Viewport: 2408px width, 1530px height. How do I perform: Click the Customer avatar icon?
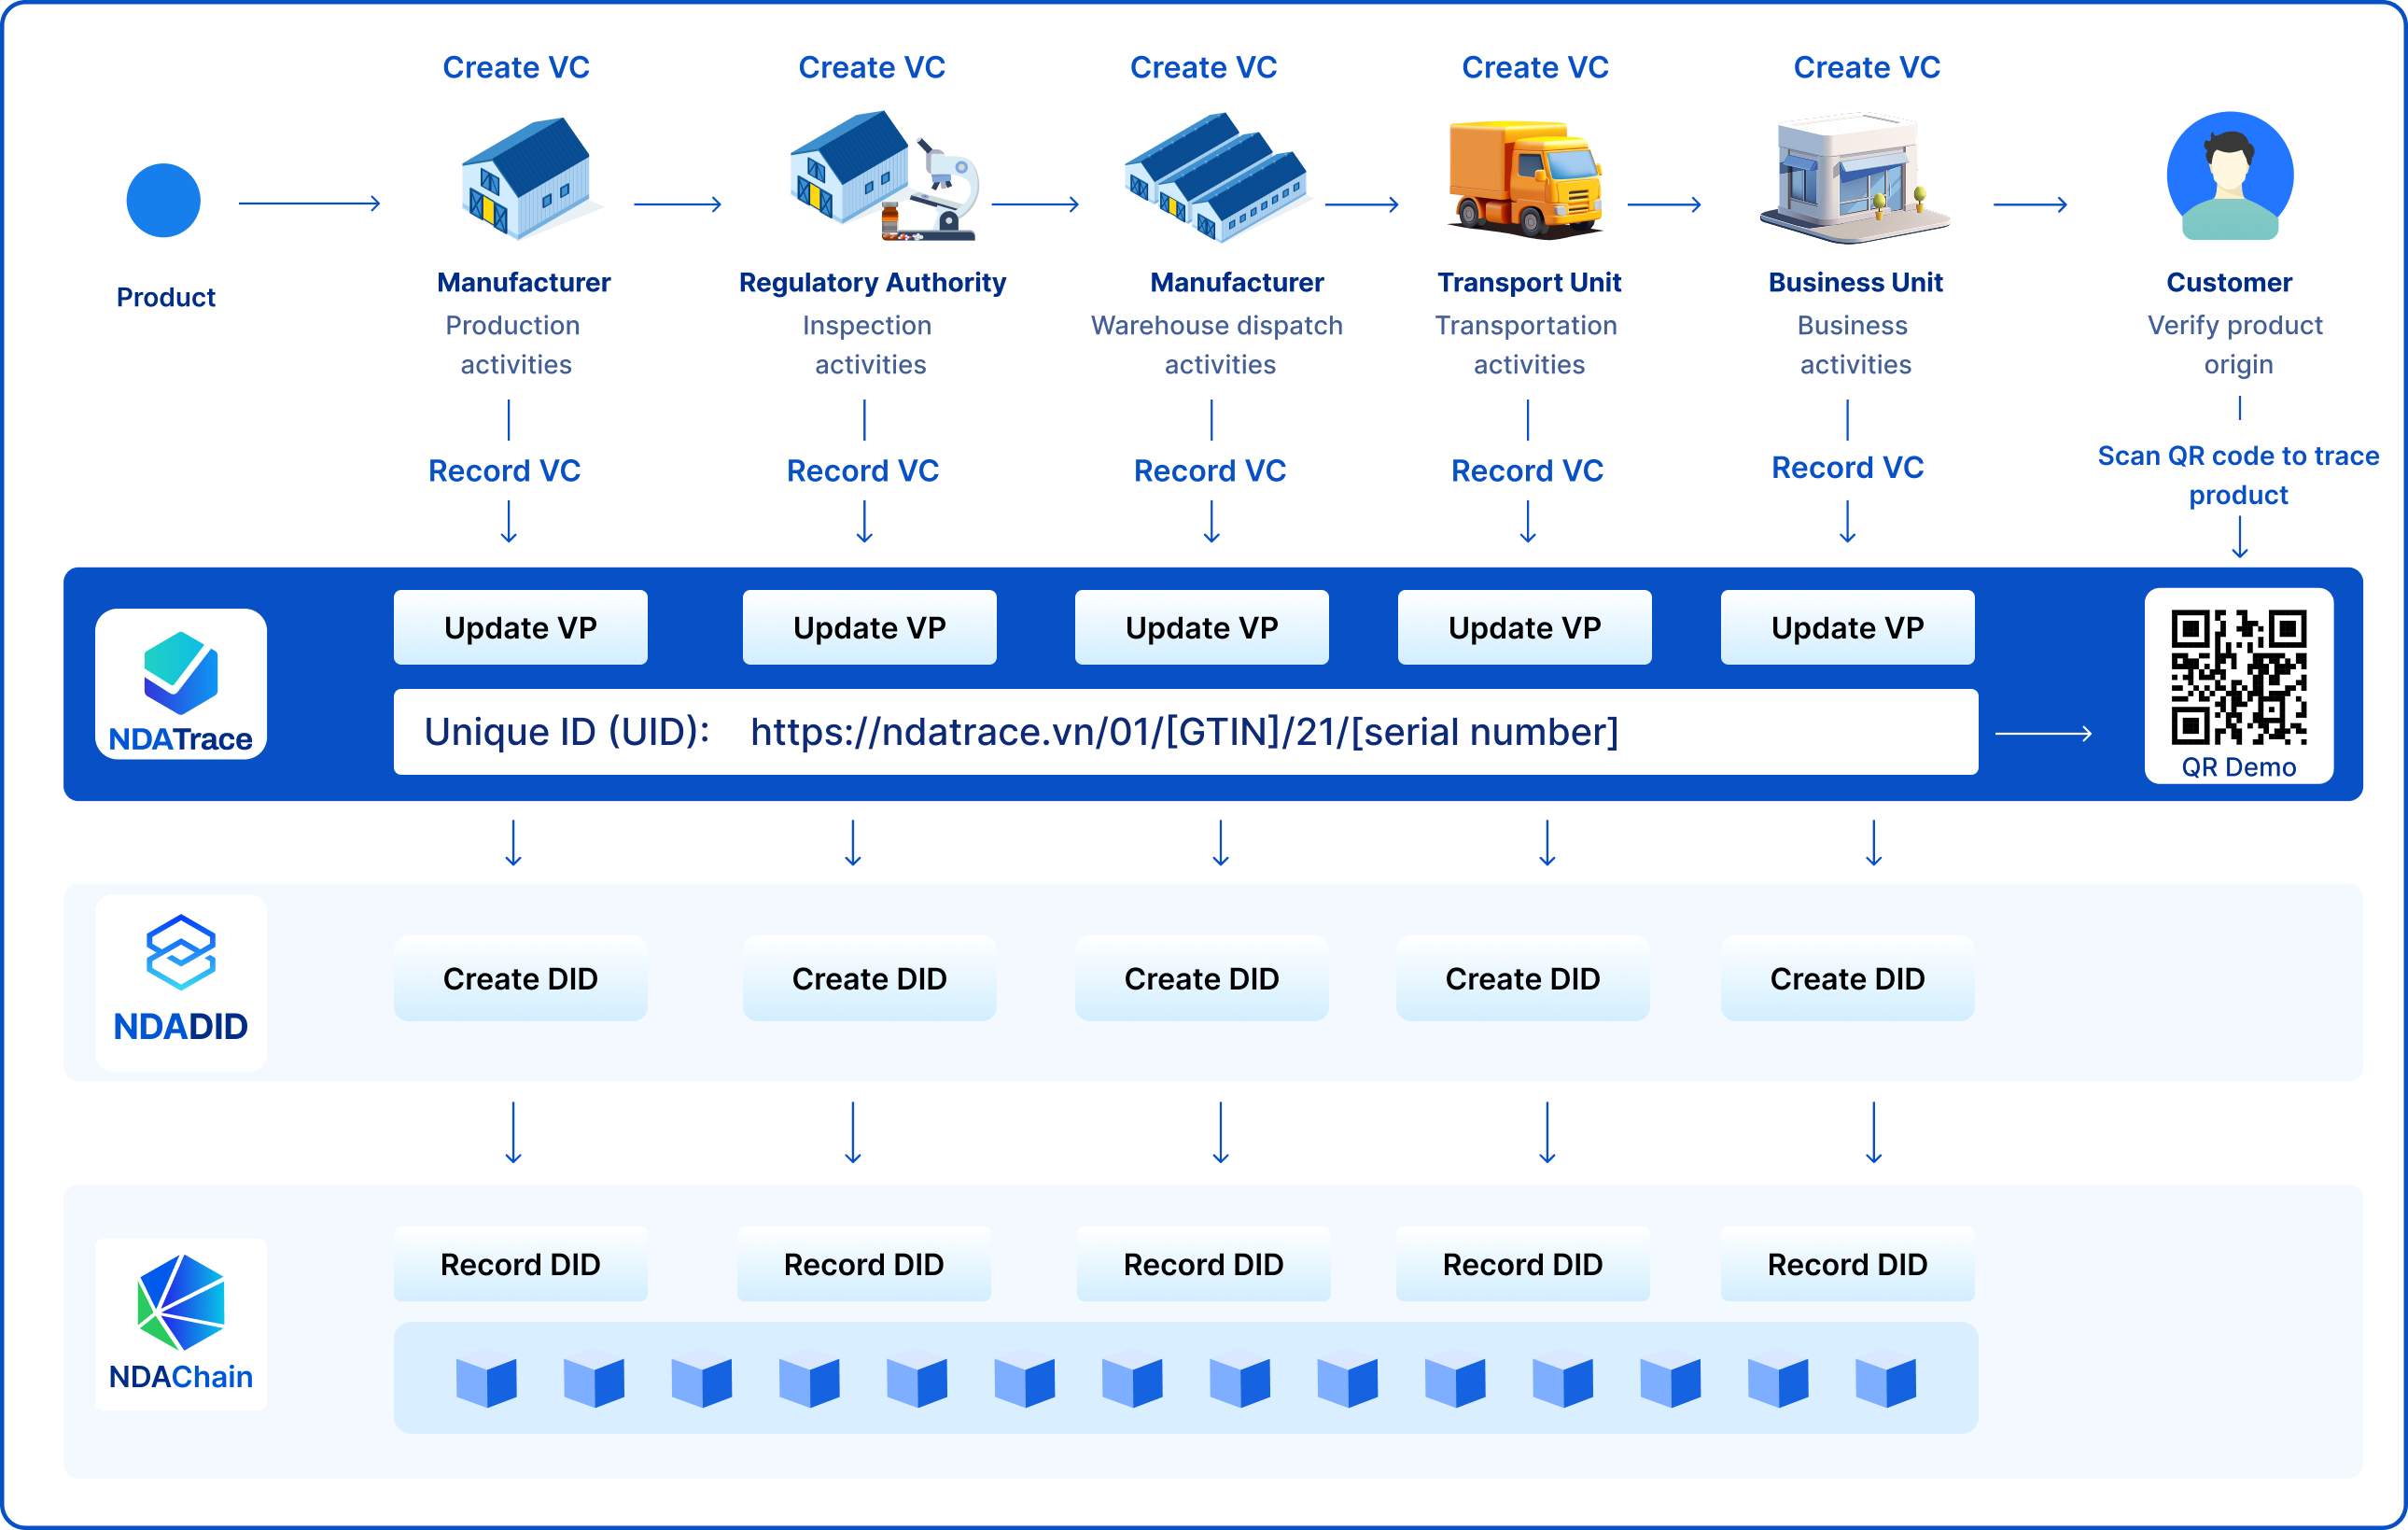tap(2229, 176)
